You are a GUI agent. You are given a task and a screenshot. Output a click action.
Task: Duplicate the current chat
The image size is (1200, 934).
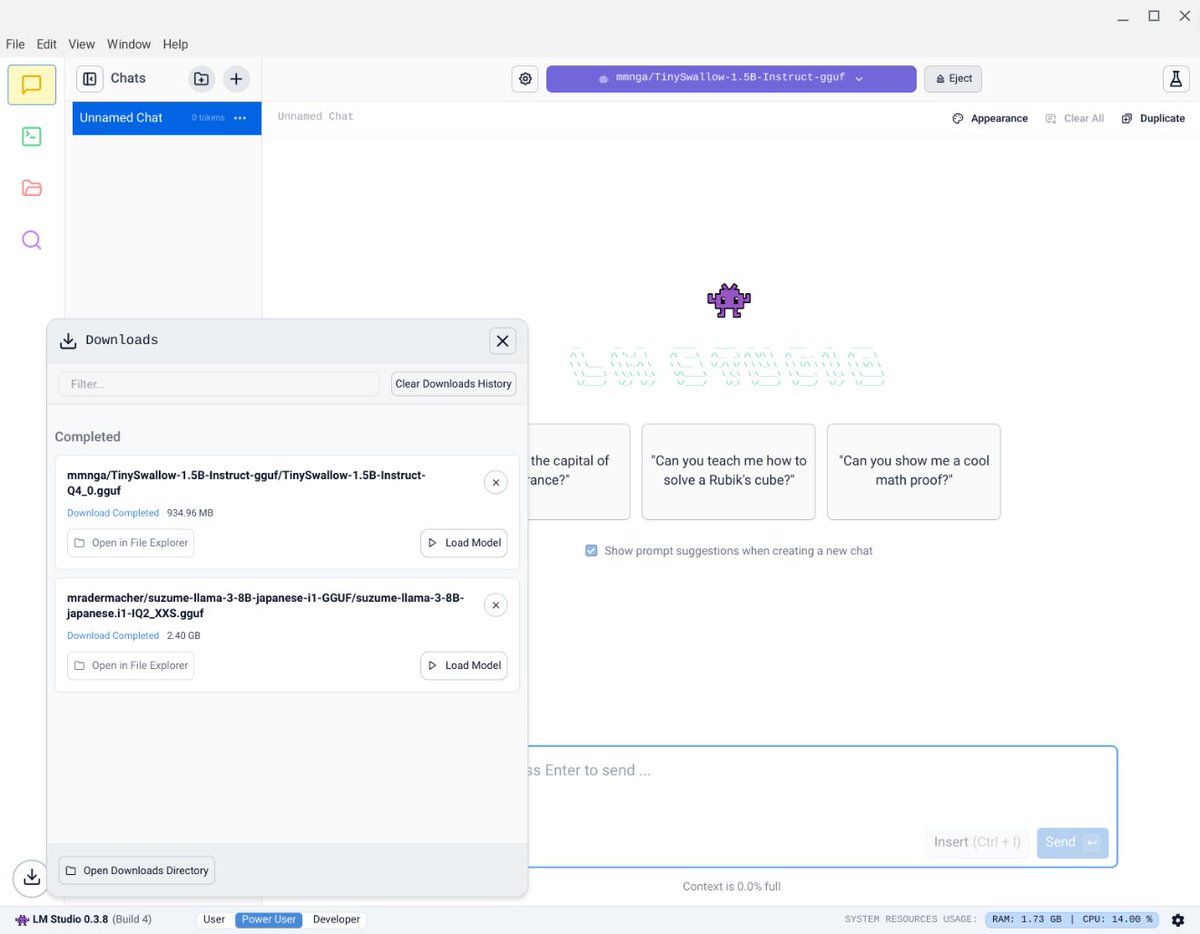[1153, 118]
